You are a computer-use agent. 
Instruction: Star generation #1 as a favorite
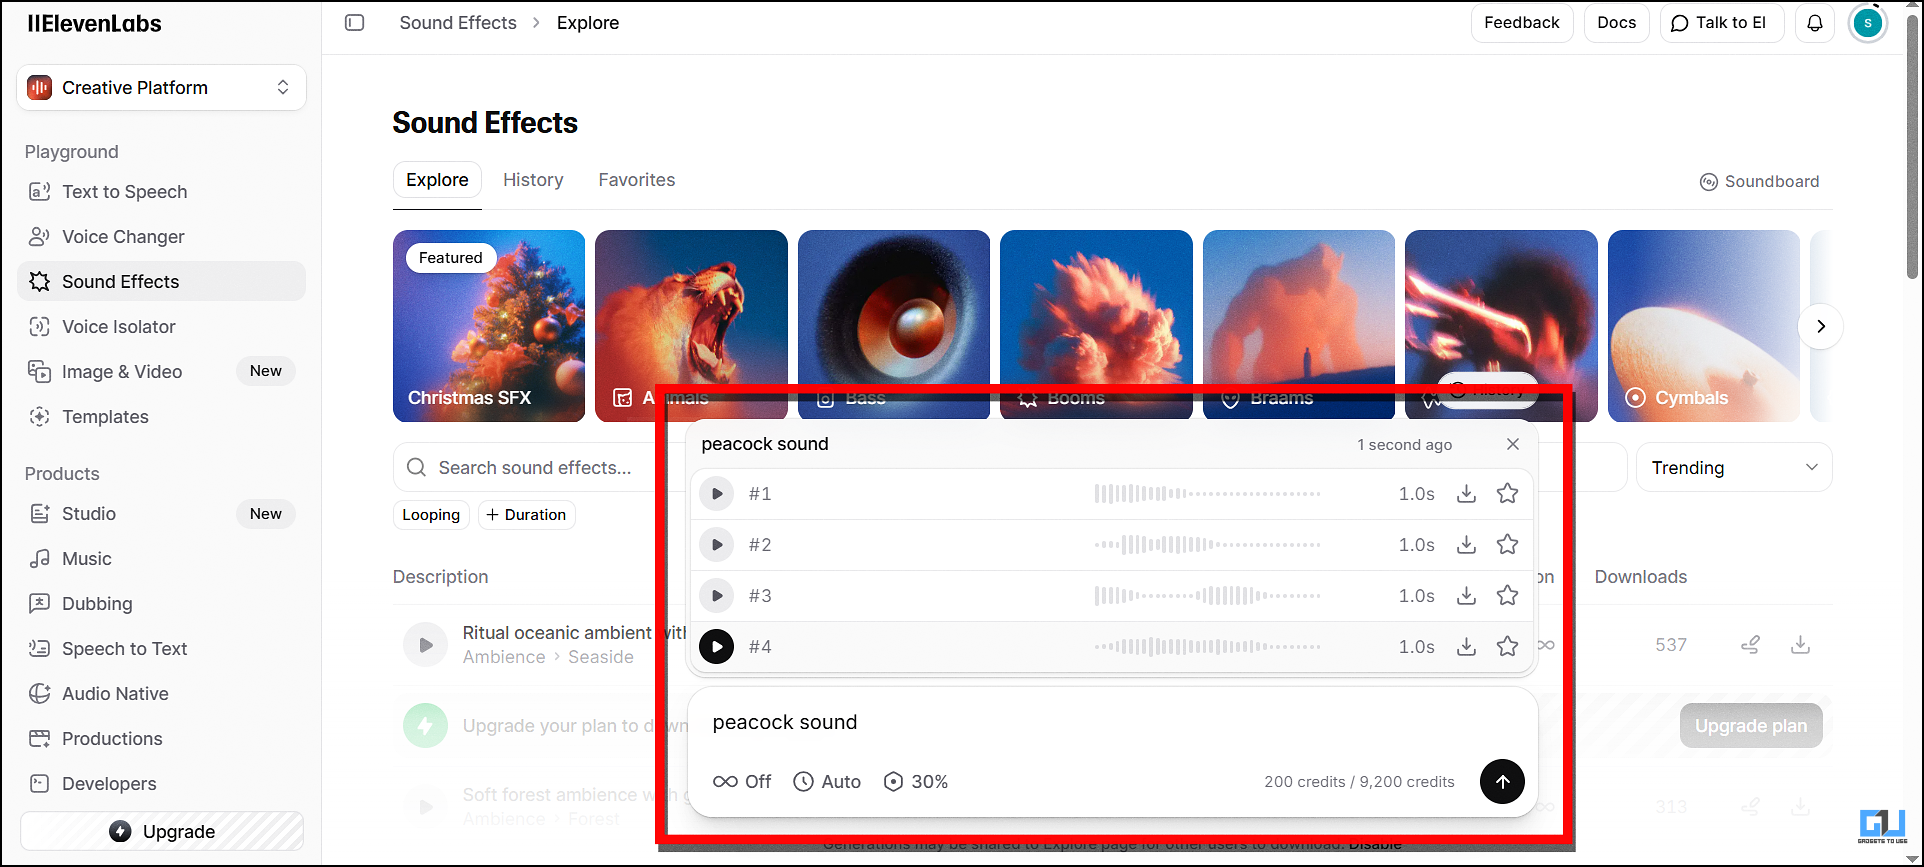(1507, 494)
